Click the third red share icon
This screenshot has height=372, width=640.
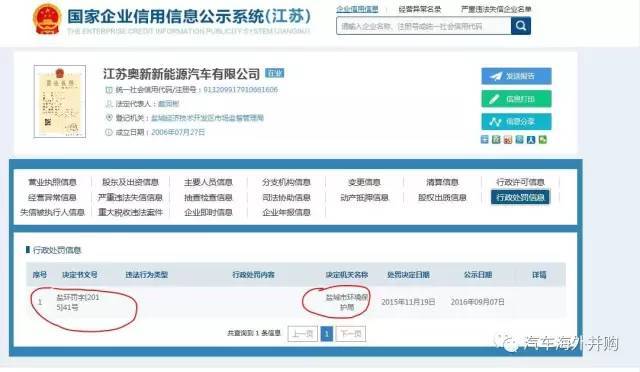point(508,140)
